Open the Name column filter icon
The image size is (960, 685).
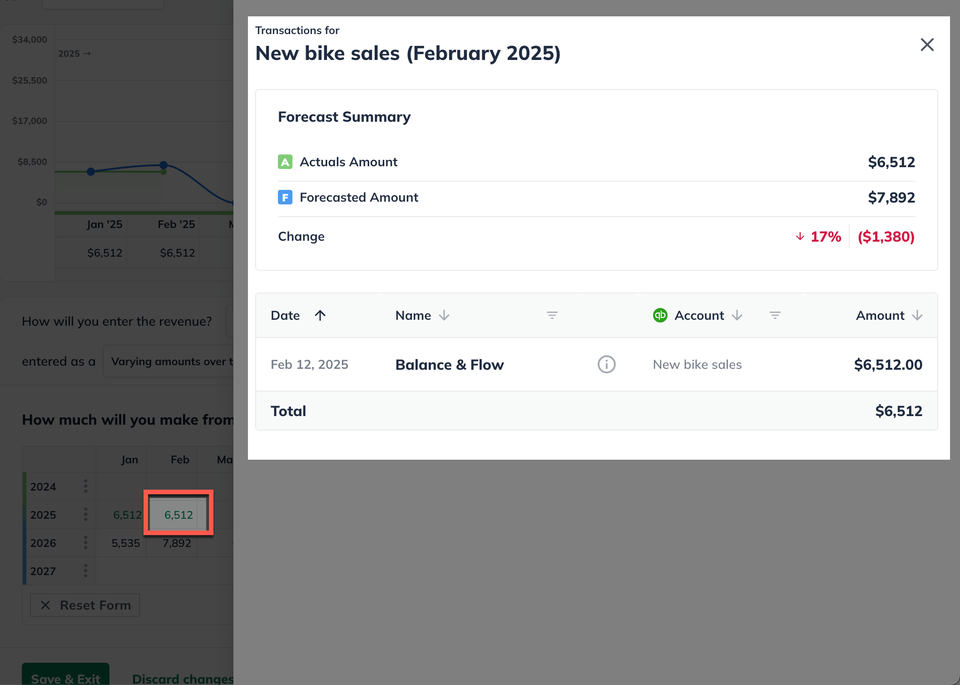(x=552, y=315)
